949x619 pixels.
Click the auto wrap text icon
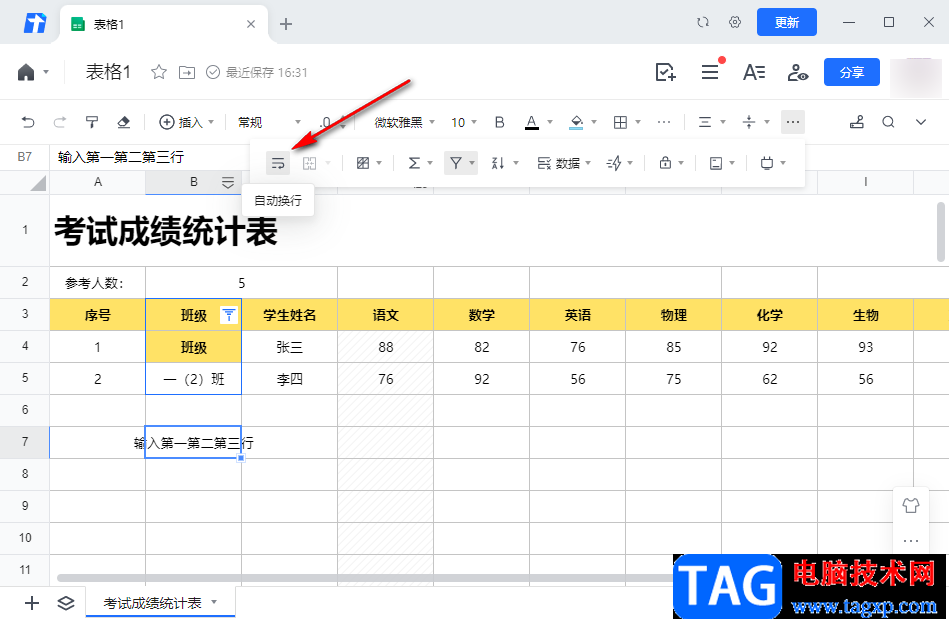click(278, 163)
